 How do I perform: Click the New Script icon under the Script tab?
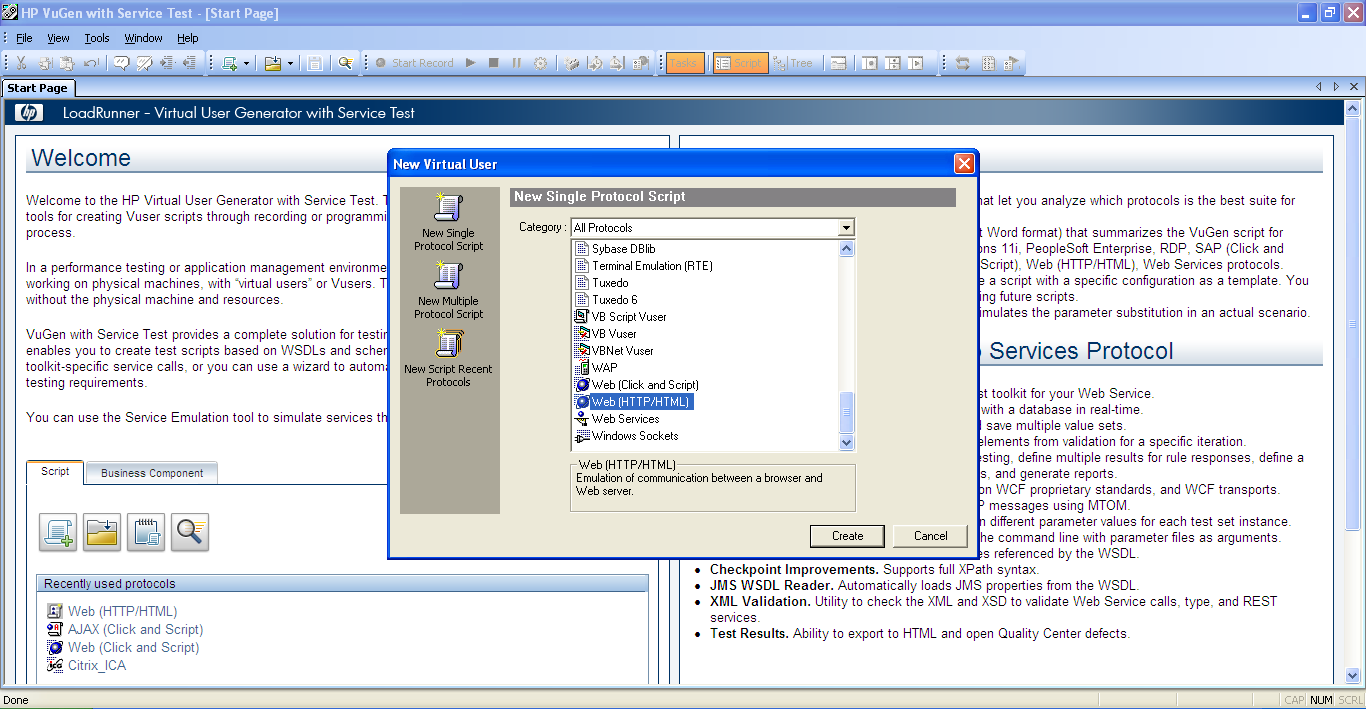pyautogui.click(x=58, y=532)
